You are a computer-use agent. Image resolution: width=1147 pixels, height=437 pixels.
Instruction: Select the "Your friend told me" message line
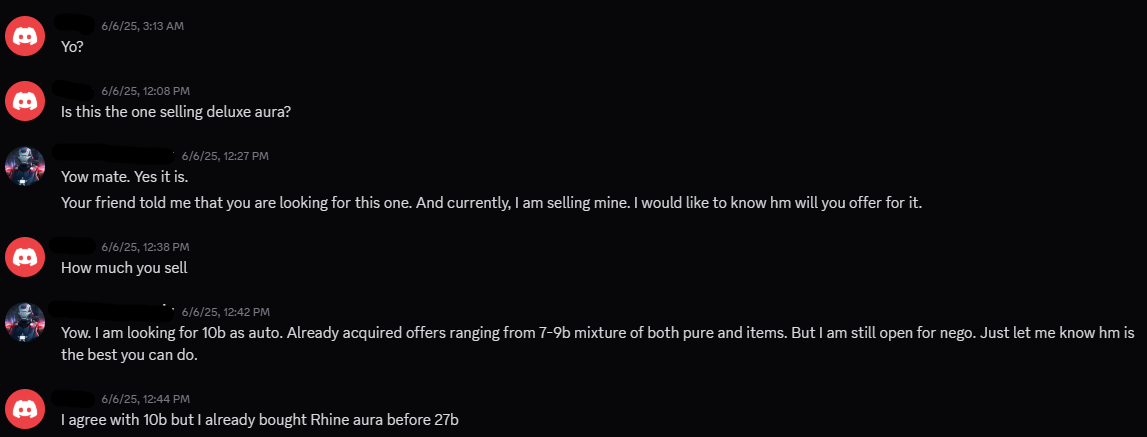[492, 203]
